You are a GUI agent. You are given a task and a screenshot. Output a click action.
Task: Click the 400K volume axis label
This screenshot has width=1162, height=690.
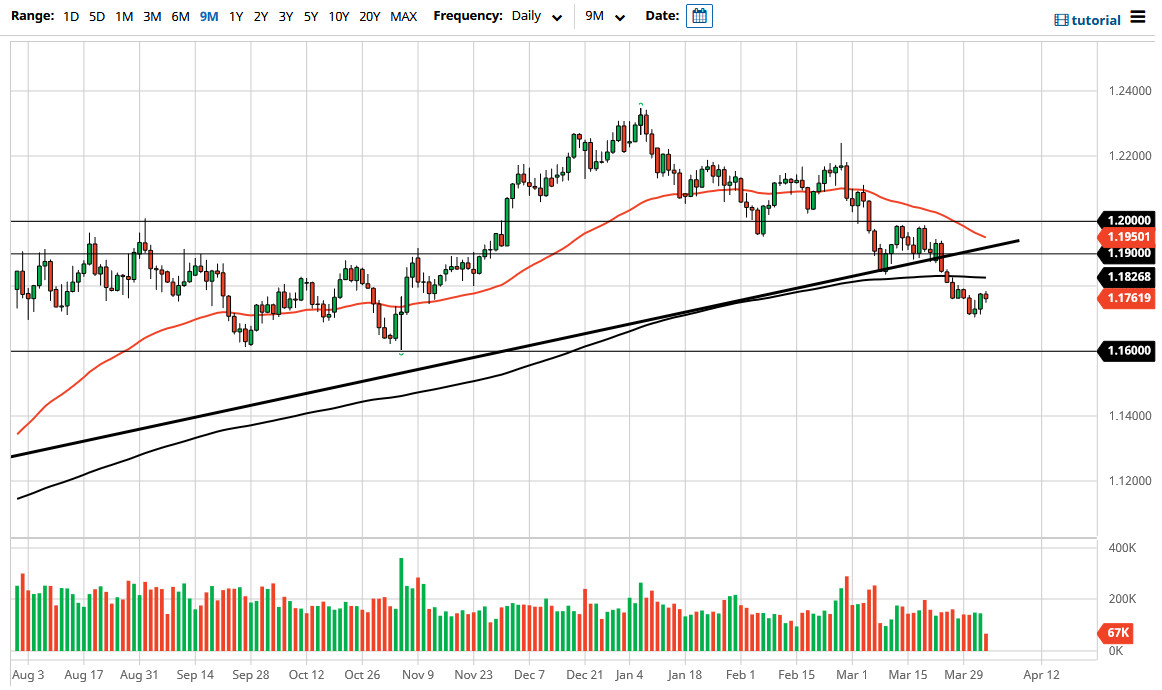(1122, 548)
